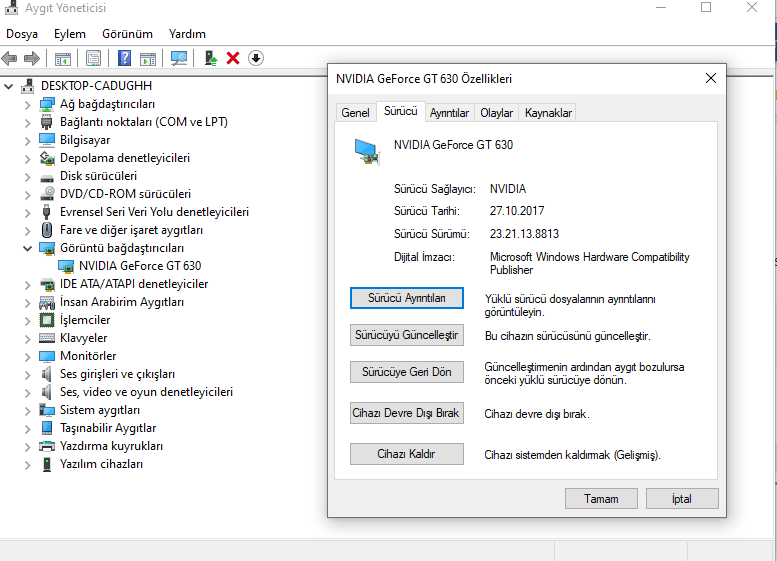Click the Bilgisayar monitor icon
777x561 pixels.
[47, 140]
